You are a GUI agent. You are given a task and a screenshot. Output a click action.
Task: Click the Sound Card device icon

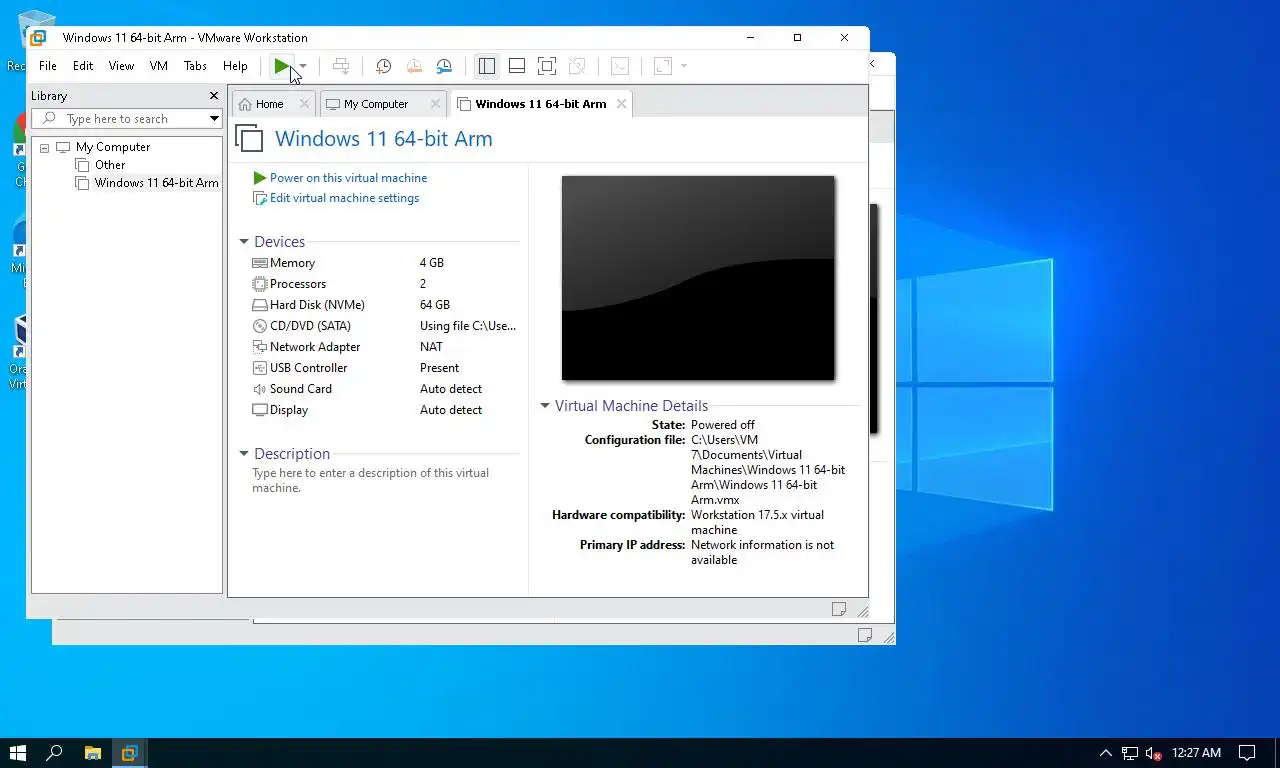[x=260, y=389]
